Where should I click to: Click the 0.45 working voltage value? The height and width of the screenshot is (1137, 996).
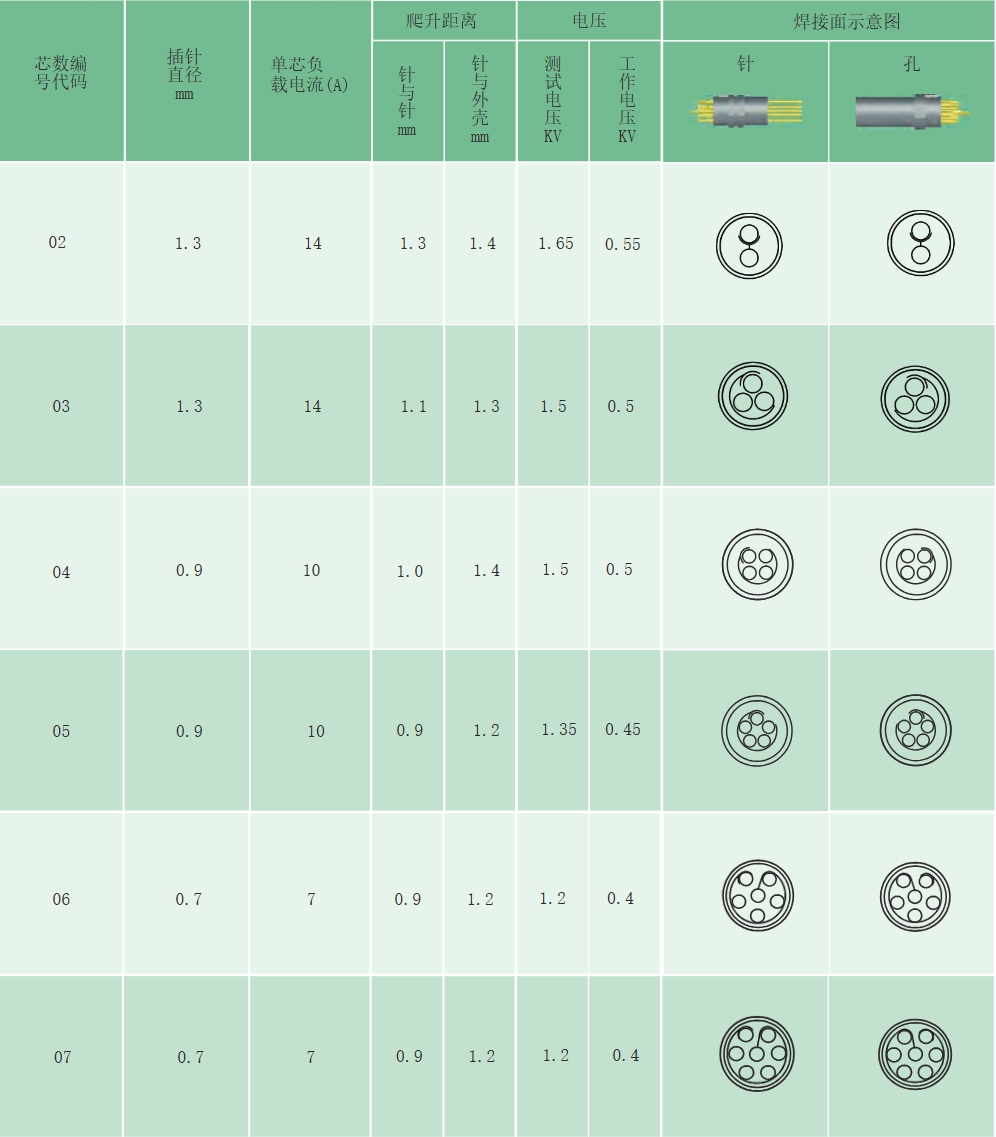[622, 730]
